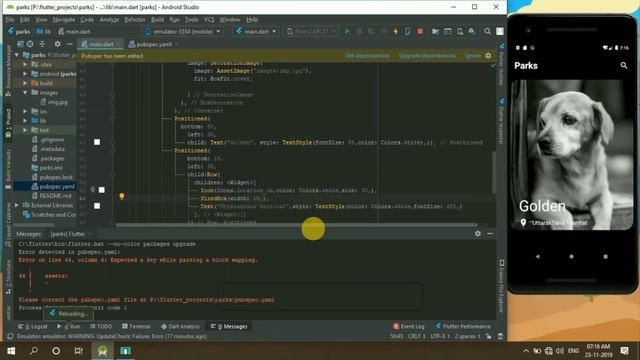Open the Help menu

[252, 20]
